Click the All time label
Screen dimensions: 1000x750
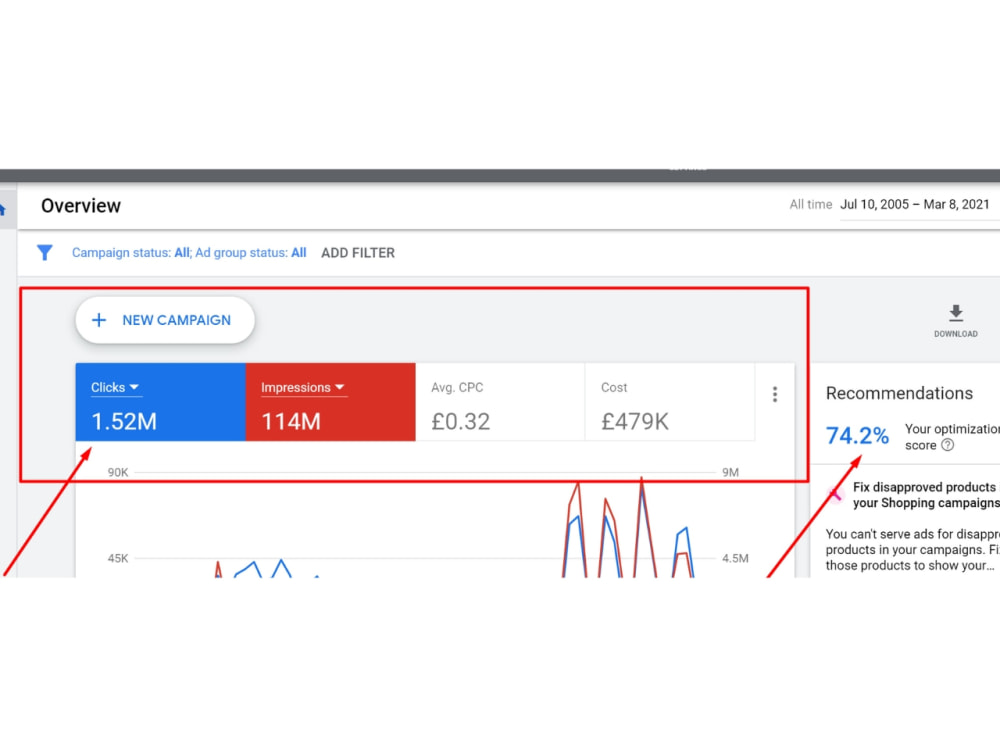coord(811,205)
